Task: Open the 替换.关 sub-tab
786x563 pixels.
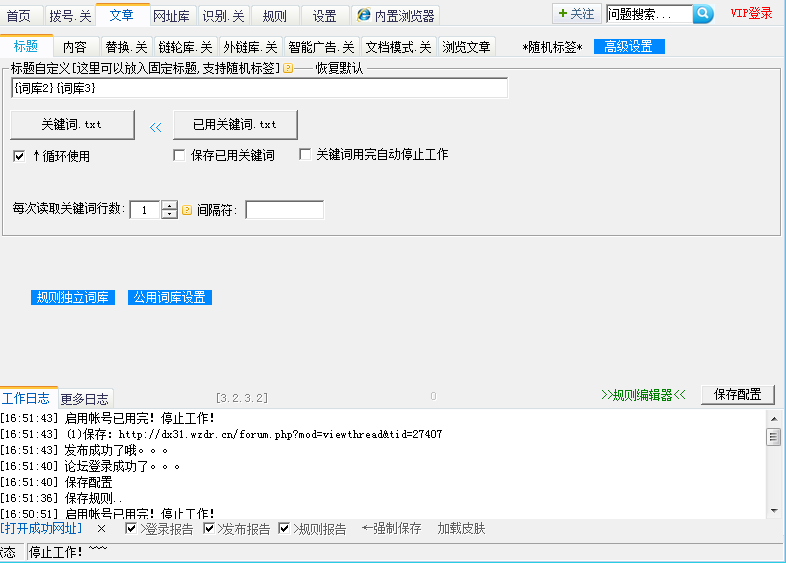Action: click(126, 47)
